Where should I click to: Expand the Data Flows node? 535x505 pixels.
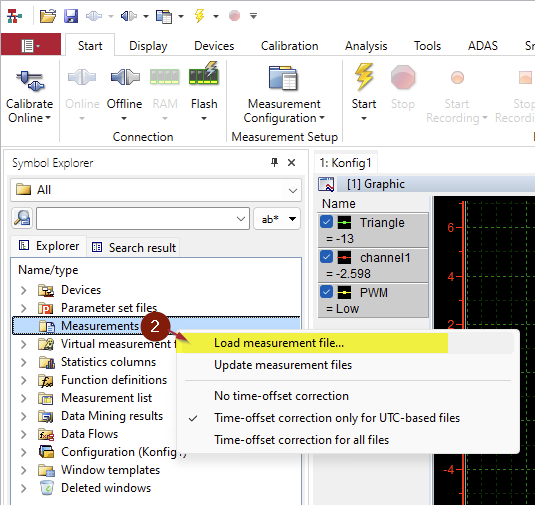[23, 434]
